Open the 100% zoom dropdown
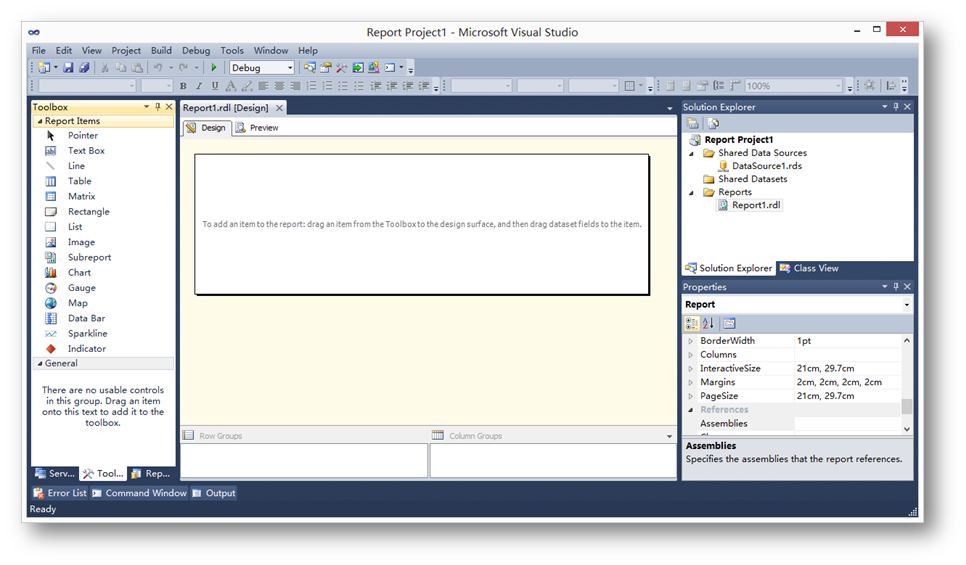The width and height of the screenshot is (966, 565). [838, 86]
